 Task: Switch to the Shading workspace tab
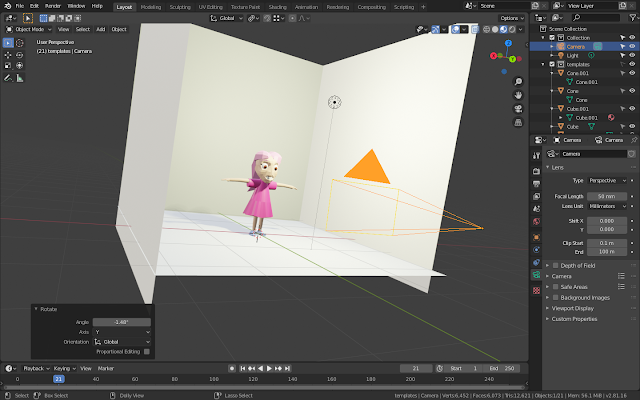(x=278, y=7)
